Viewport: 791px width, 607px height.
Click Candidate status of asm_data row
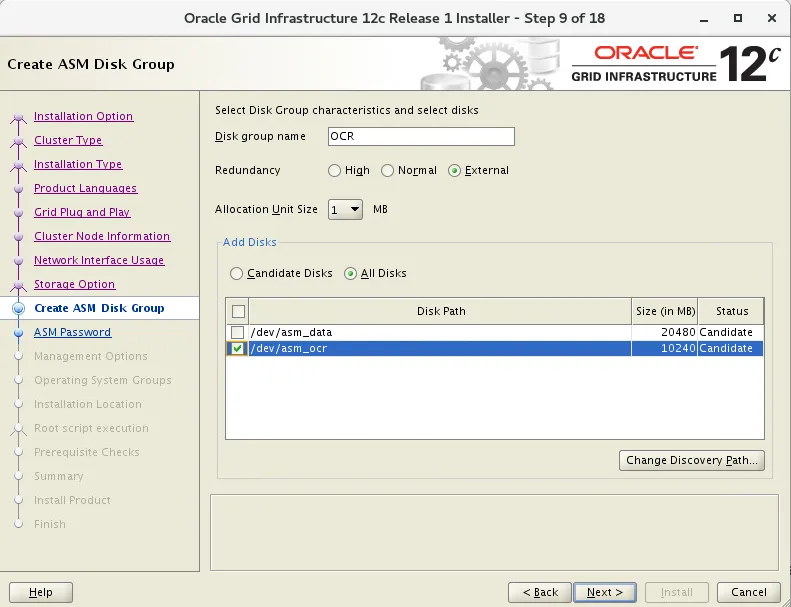tap(731, 332)
